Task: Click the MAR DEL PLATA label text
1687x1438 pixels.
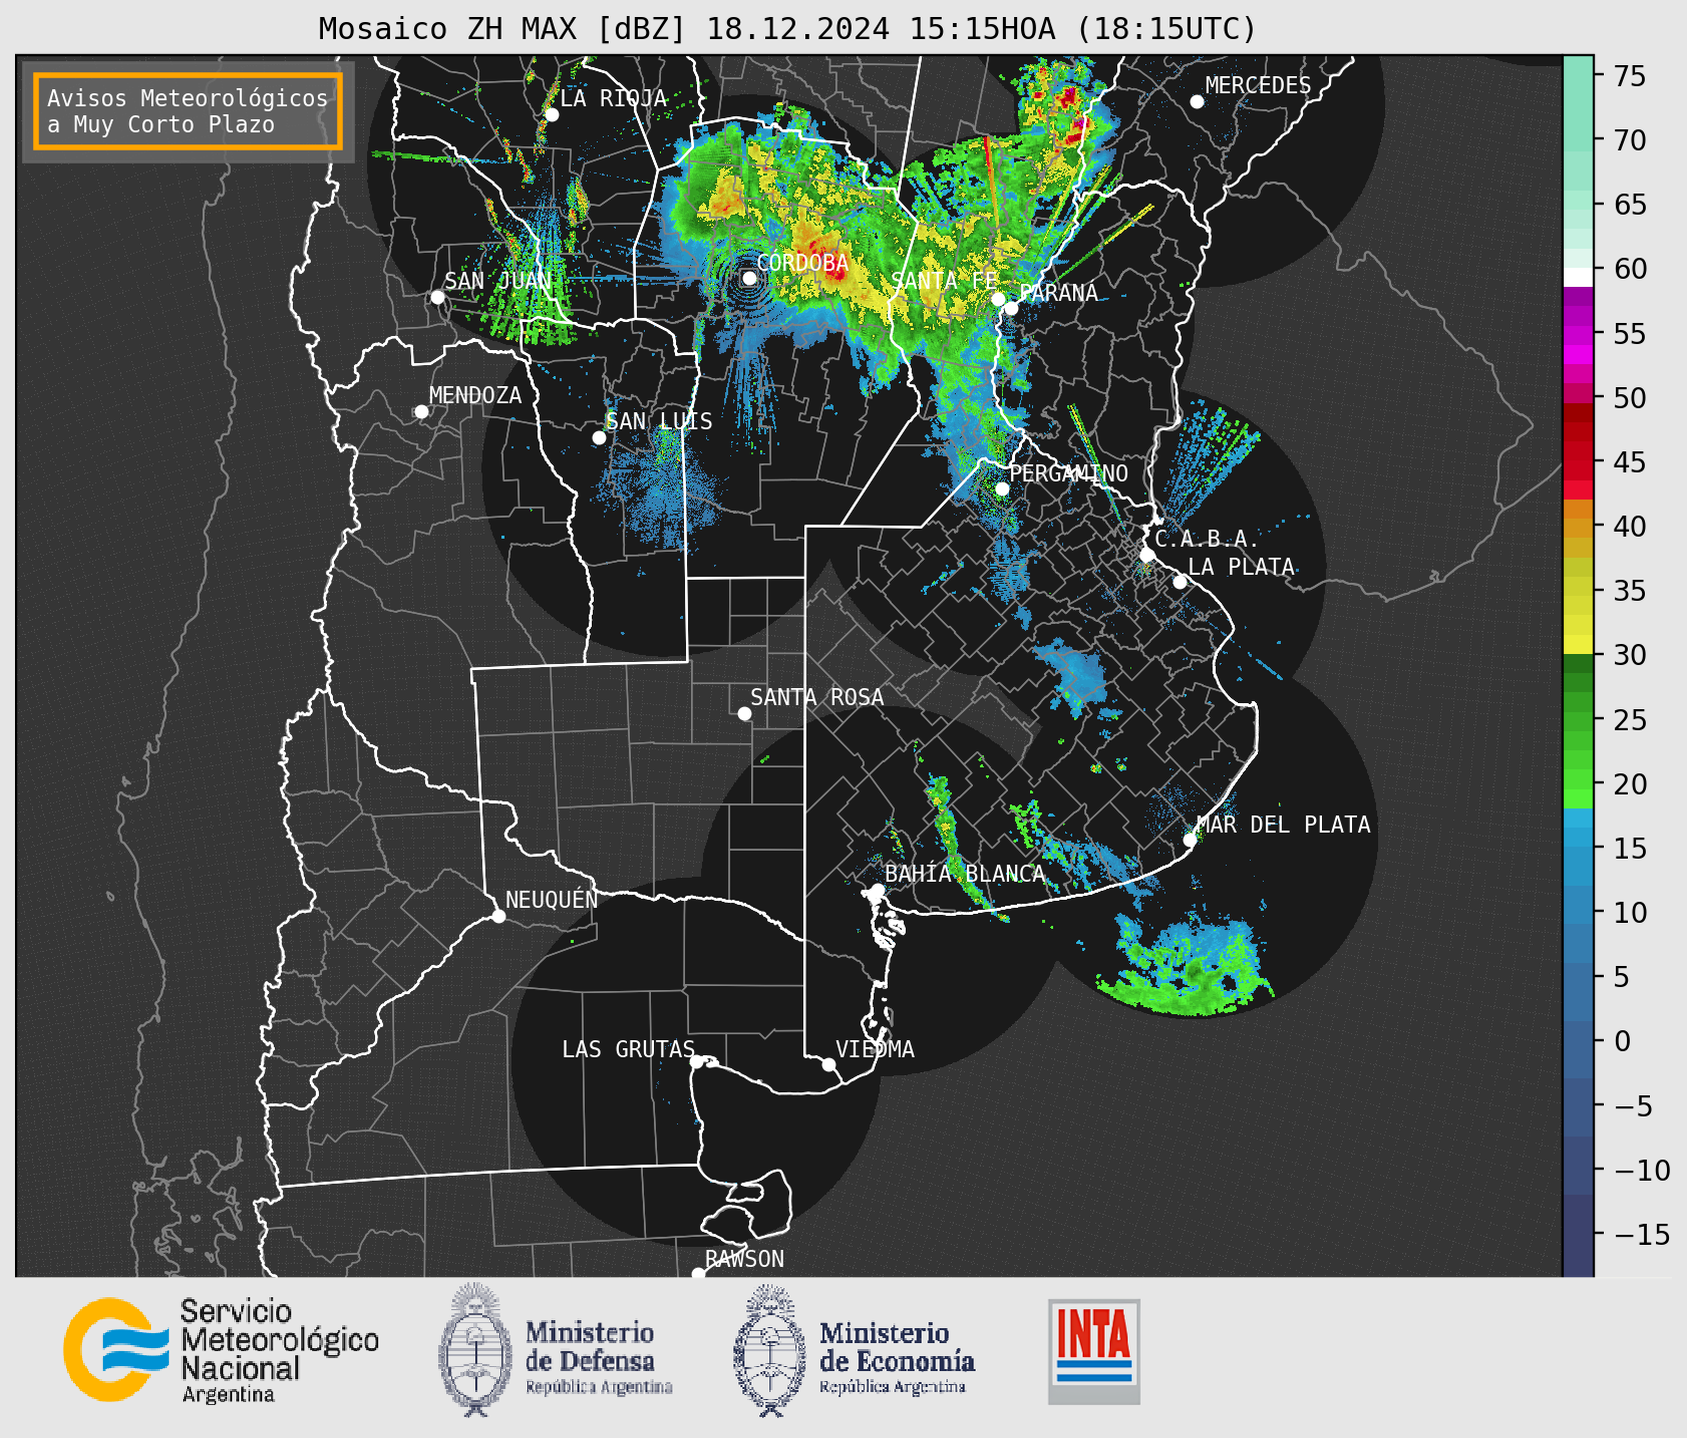Action: 1283,825
